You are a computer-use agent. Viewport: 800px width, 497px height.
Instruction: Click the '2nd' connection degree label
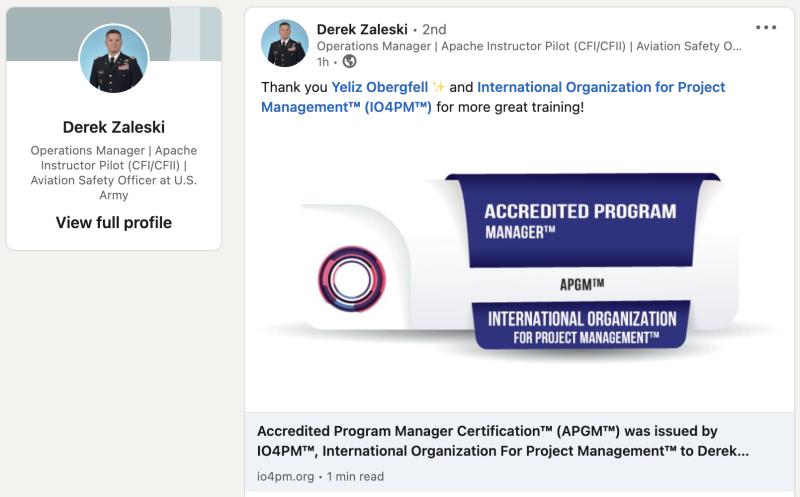click(x=434, y=30)
